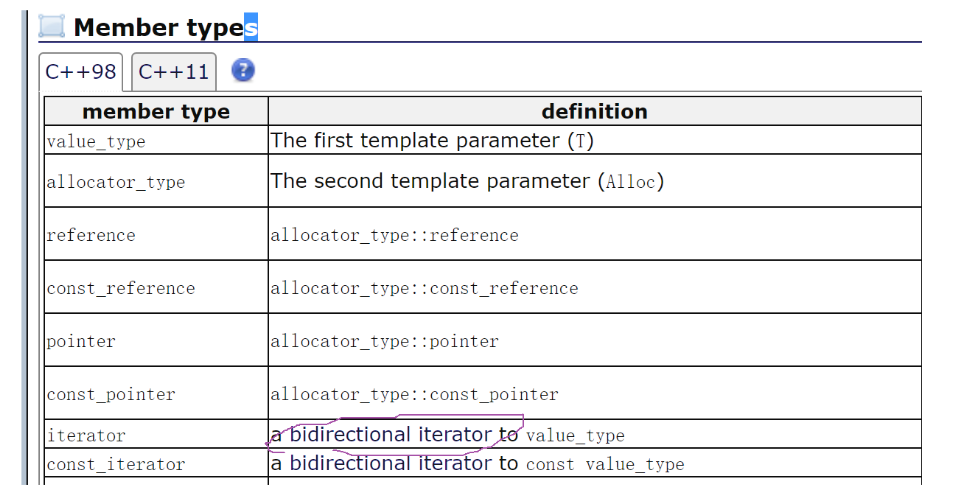
Task: Click 'a bidirectional iterator to value_type' text
Action: click(x=447, y=435)
